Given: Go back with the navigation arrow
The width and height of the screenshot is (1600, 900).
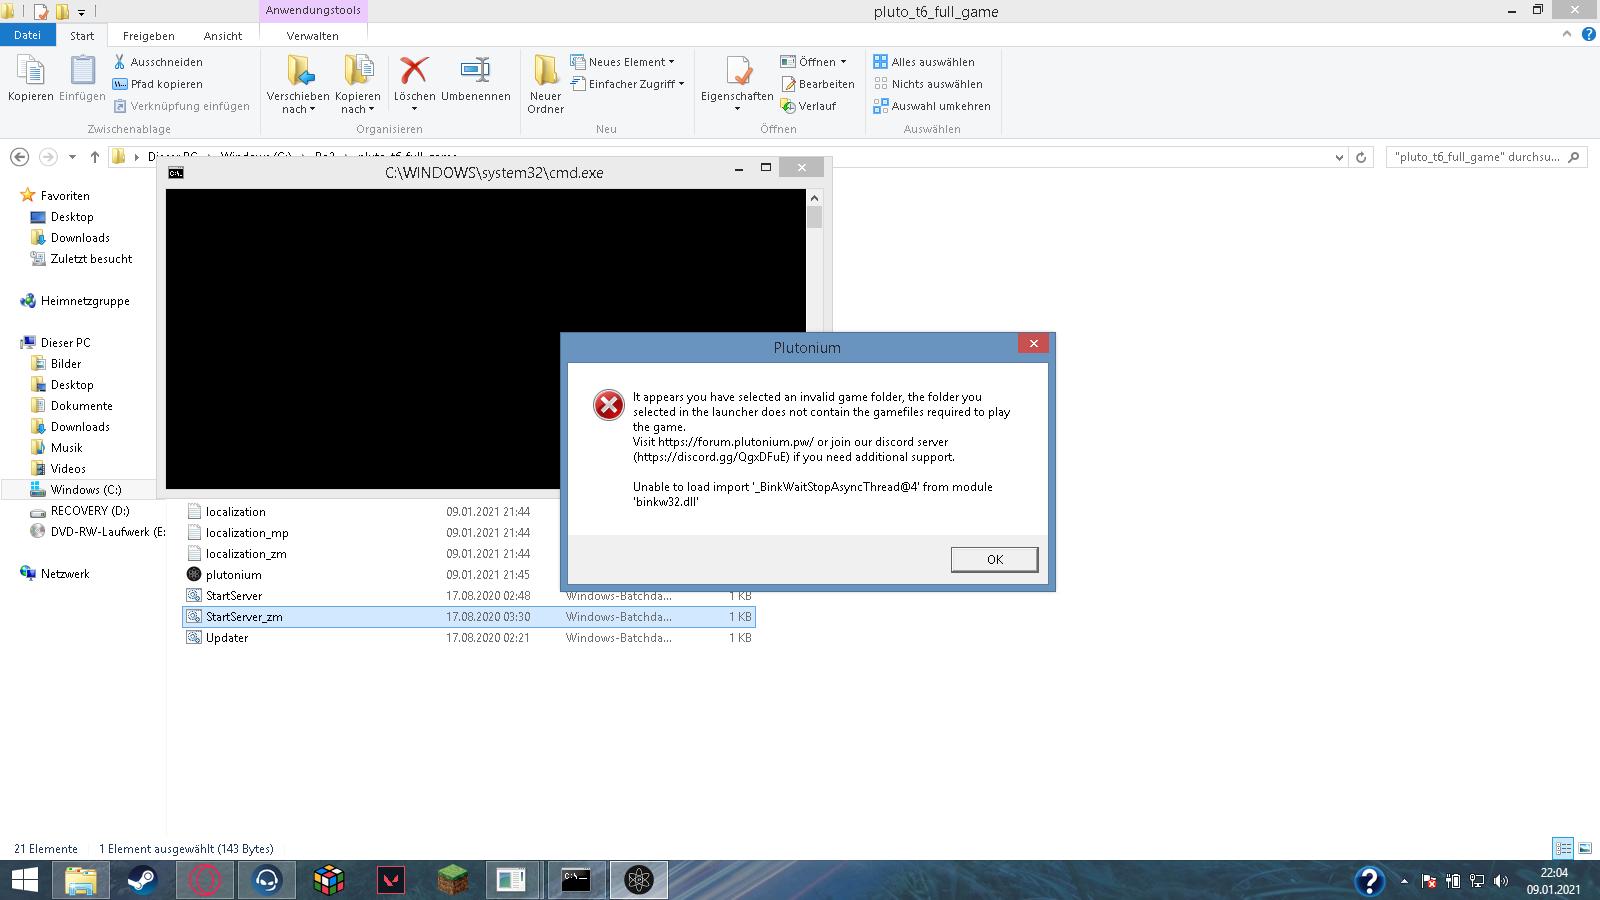Looking at the screenshot, I should 19,157.
